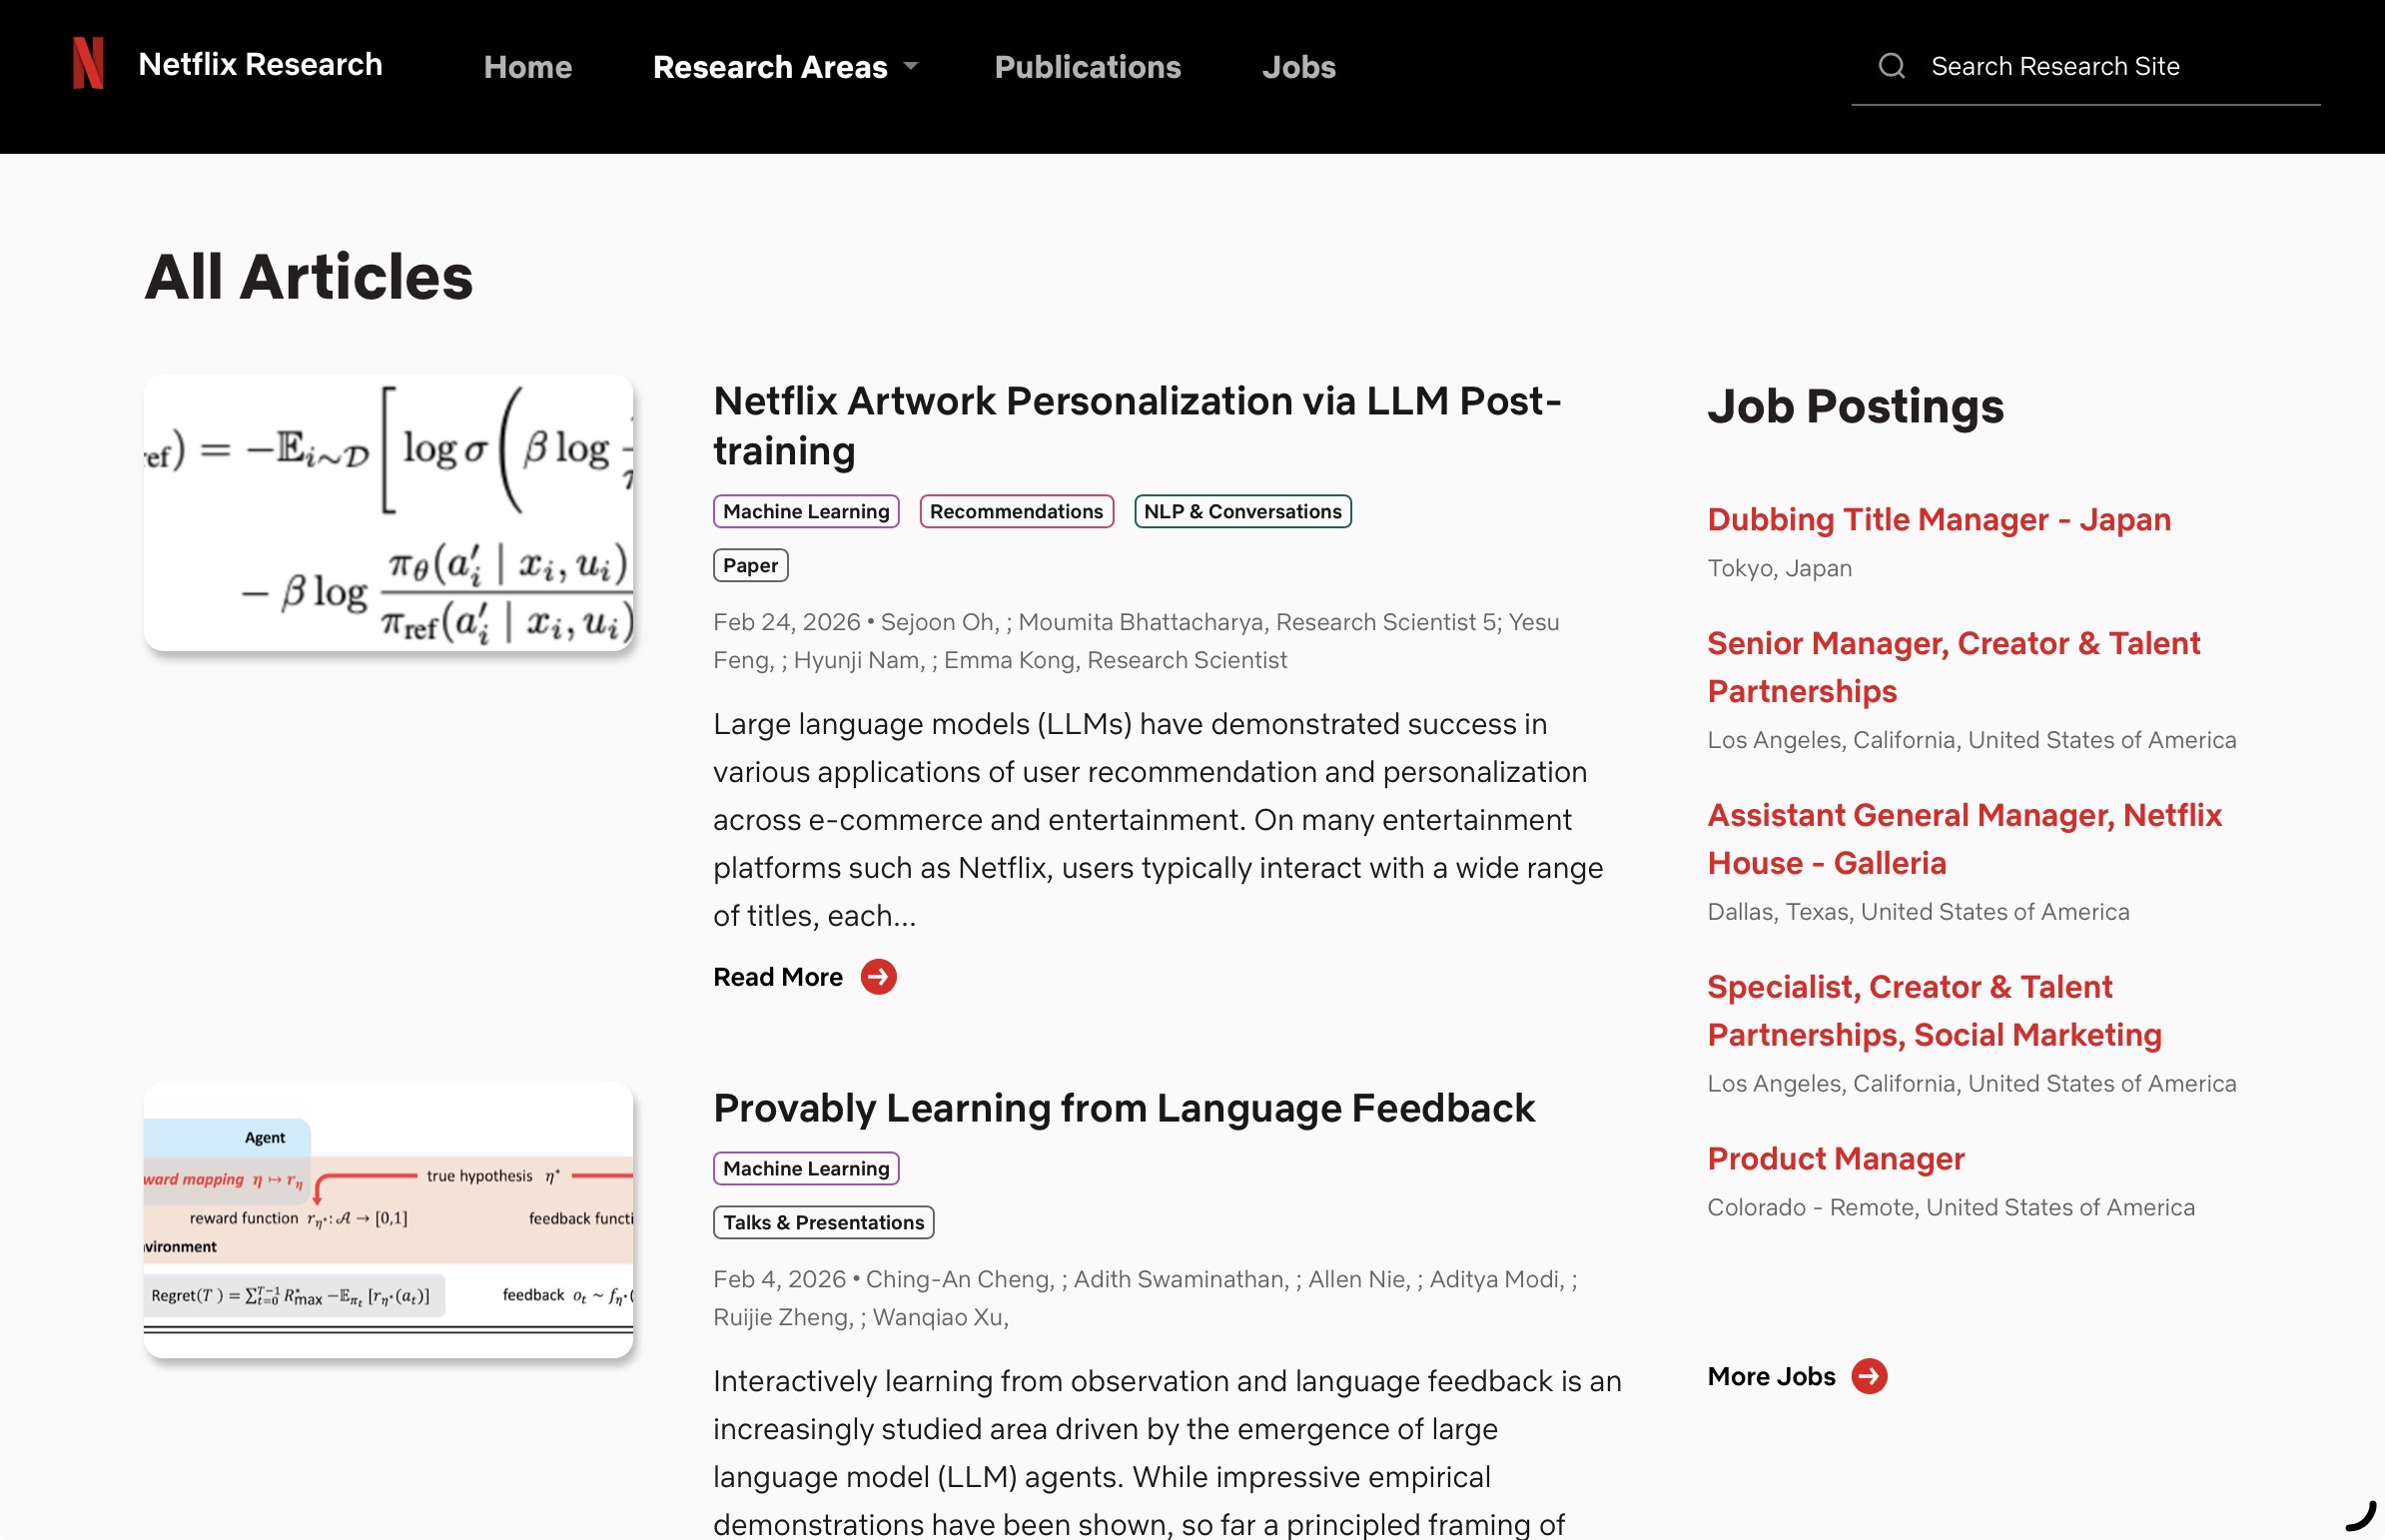Click the 'Large language models (LLMs)' summary paragraph
This screenshot has height=1540, width=2385.
1158,820
